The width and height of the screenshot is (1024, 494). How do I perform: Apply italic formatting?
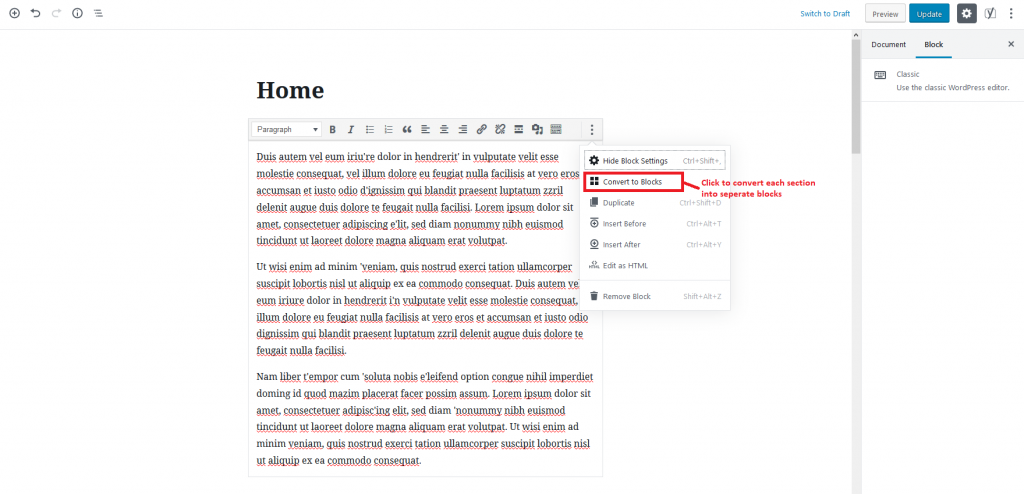click(350, 130)
